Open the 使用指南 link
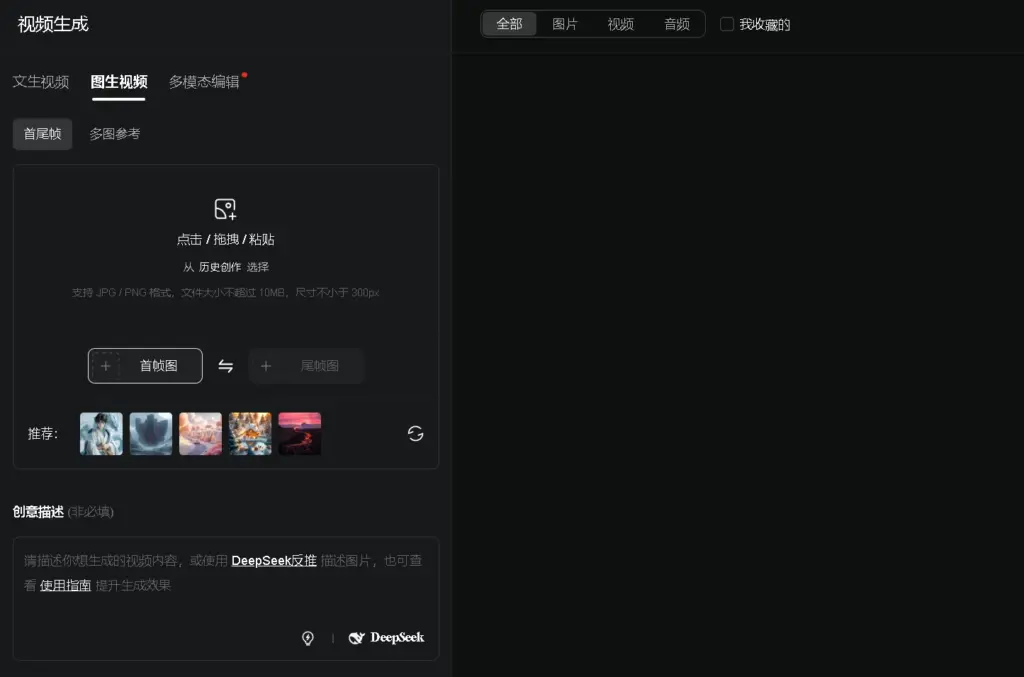Screen dimensions: 1024x677 click(66, 585)
